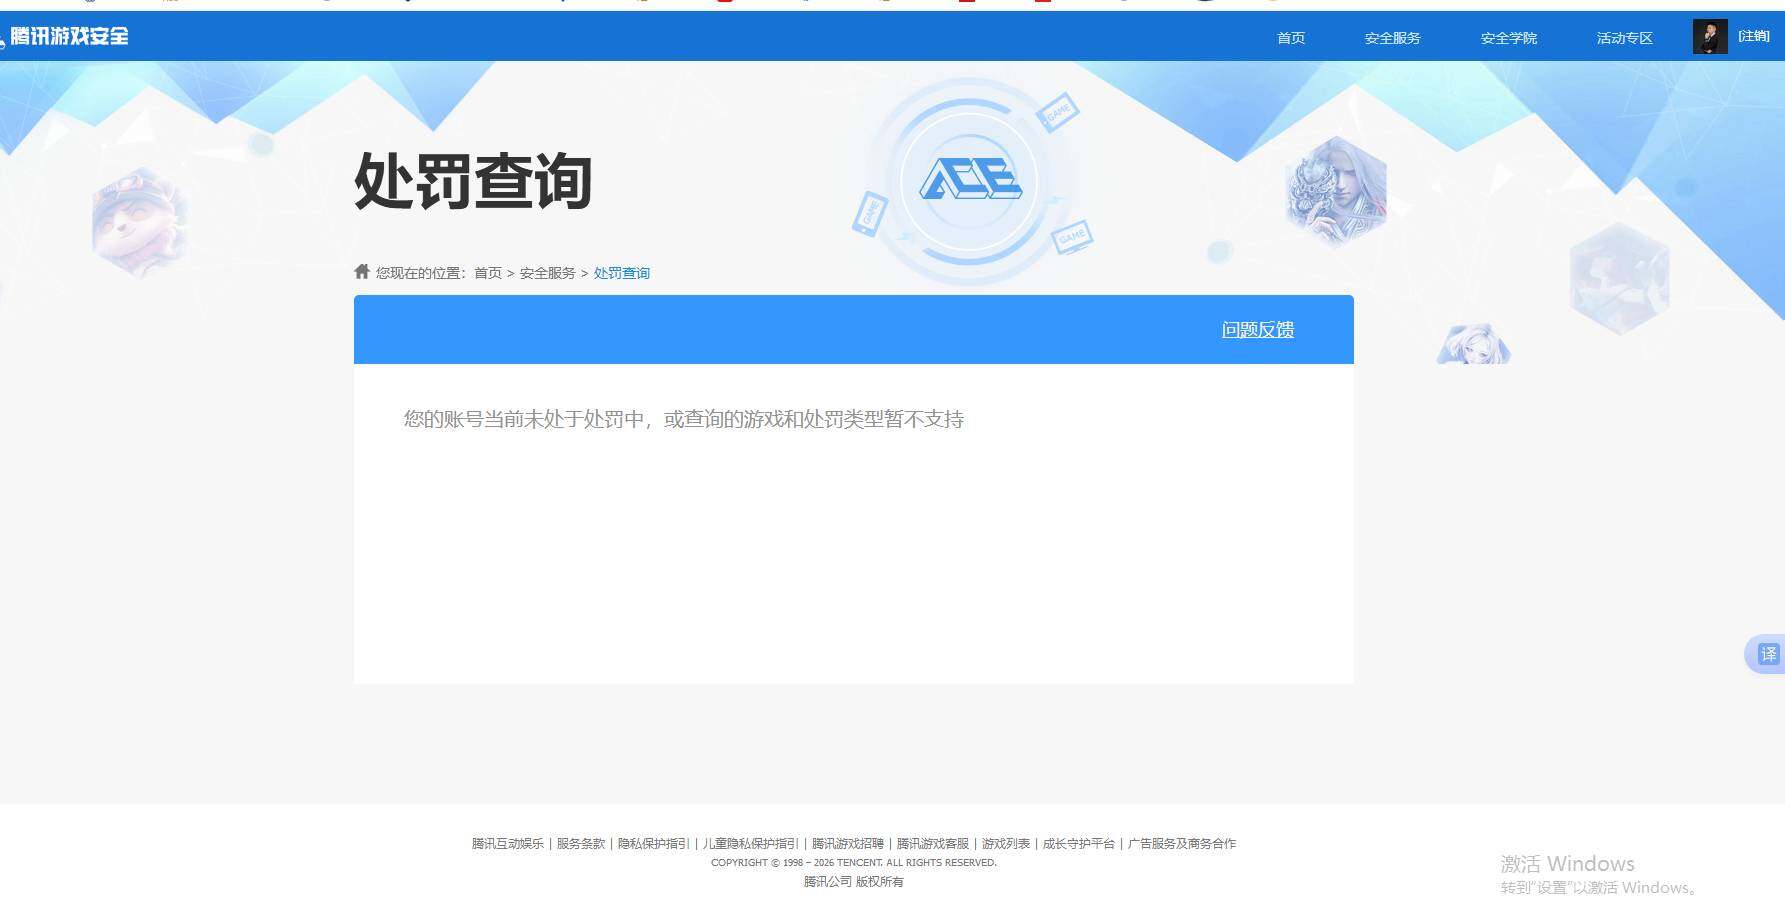The height and width of the screenshot is (914, 1785).
Task: Open the 安全学院 menu item
Action: pos(1508,37)
